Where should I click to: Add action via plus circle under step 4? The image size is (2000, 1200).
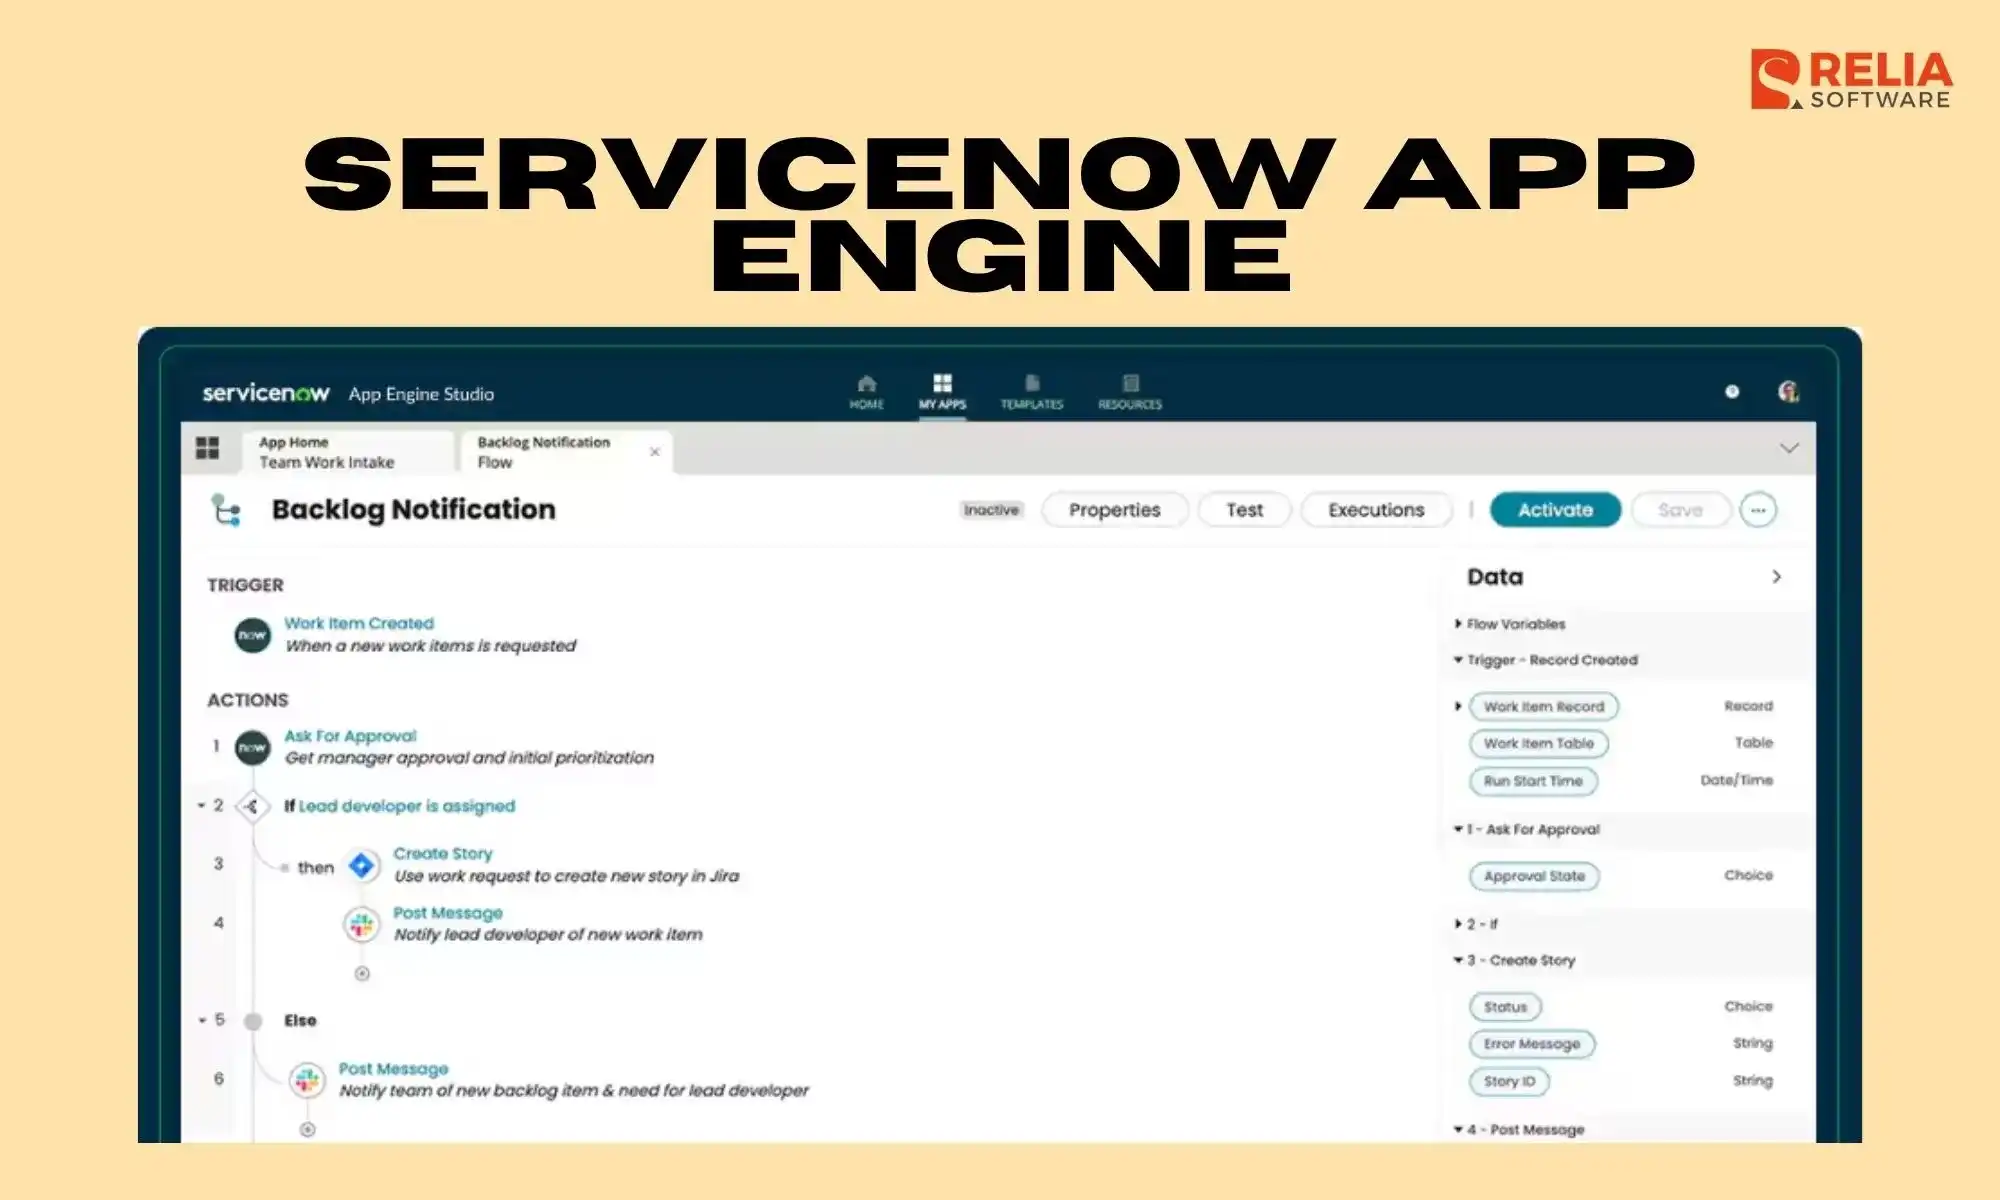(x=362, y=973)
